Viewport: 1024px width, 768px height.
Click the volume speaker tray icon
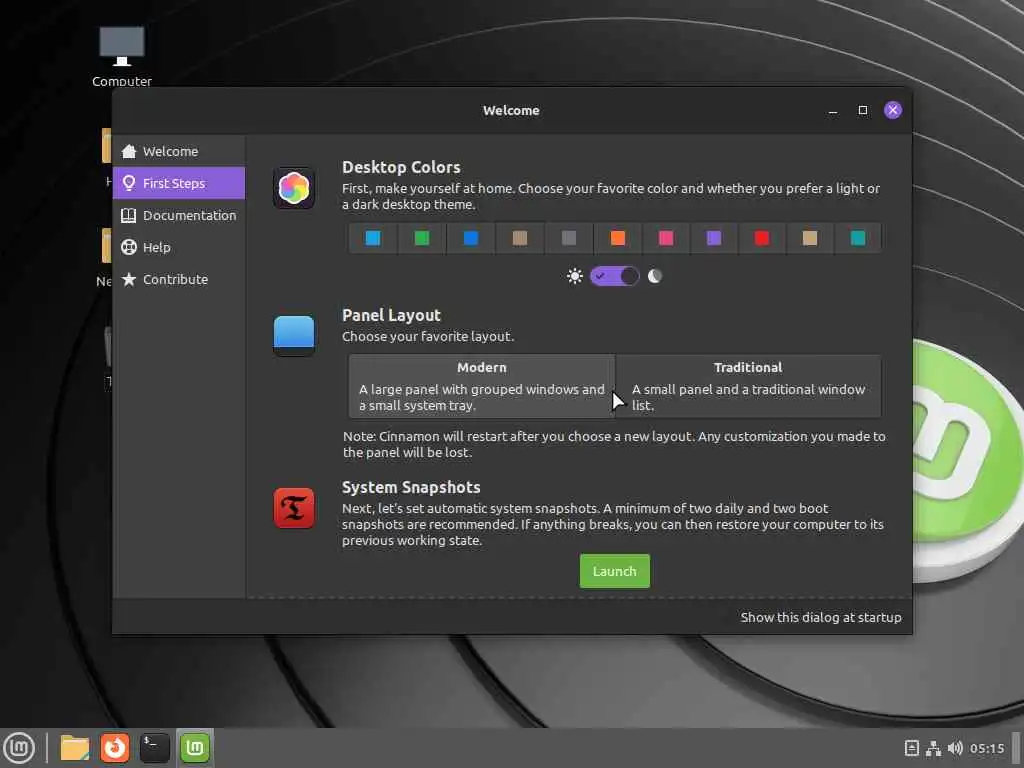click(x=955, y=748)
